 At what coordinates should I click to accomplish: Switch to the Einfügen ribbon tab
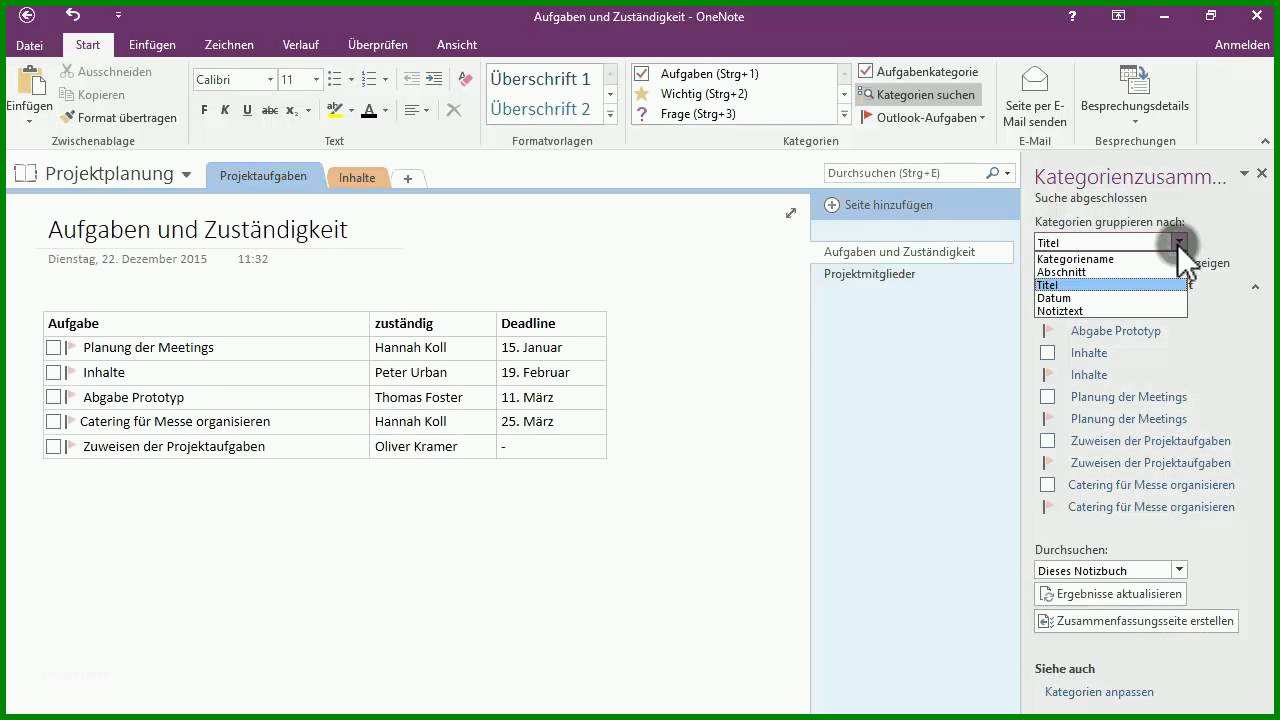pyautogui.click(x=152, y=45)
